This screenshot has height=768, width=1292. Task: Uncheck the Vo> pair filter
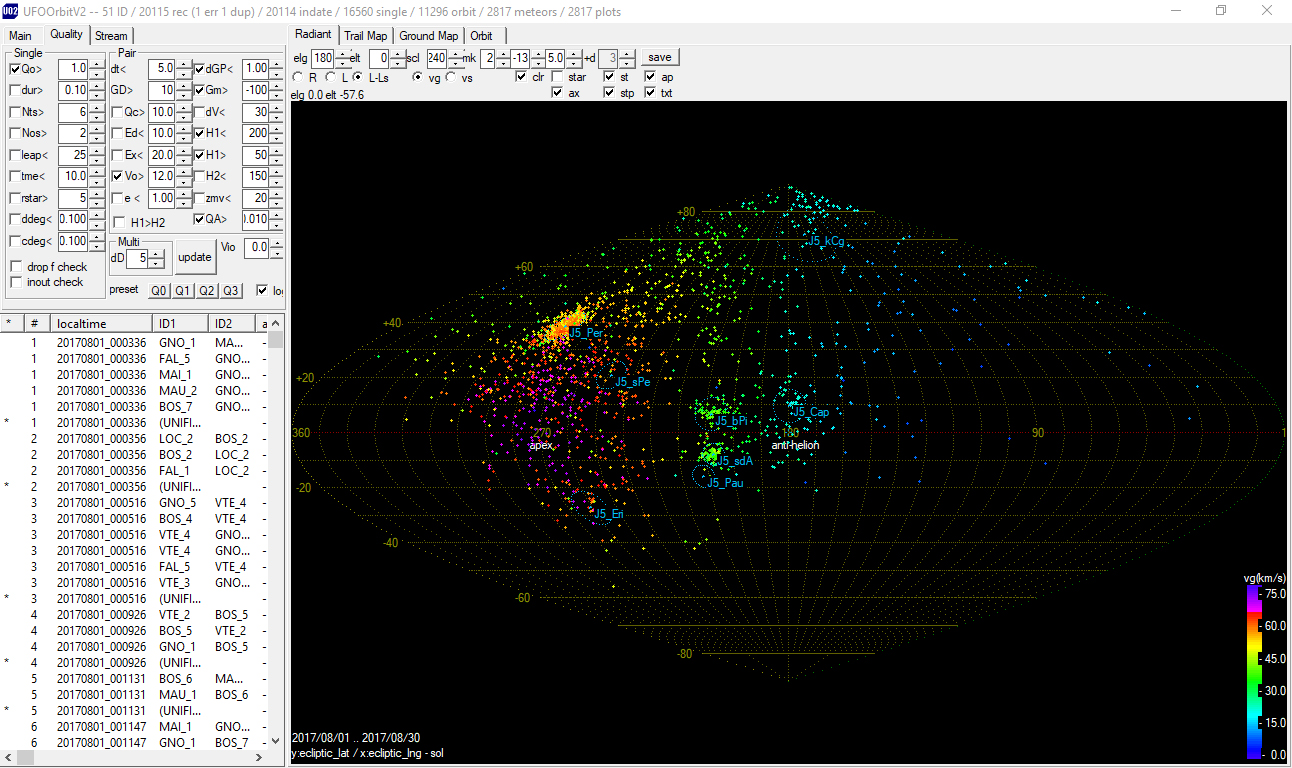pos(118,176)
